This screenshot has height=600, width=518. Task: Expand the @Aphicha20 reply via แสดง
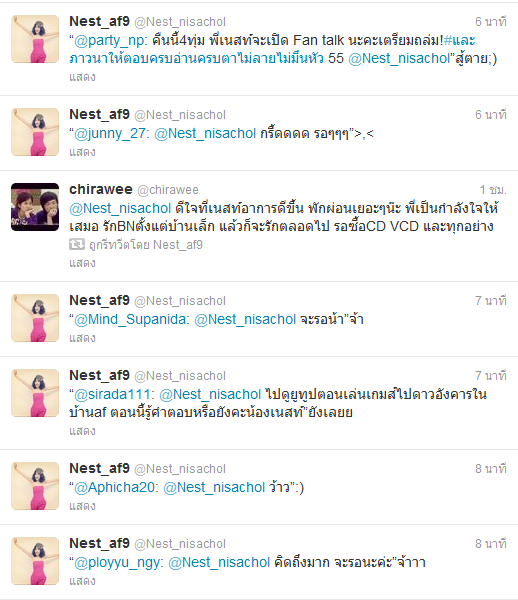82,506
